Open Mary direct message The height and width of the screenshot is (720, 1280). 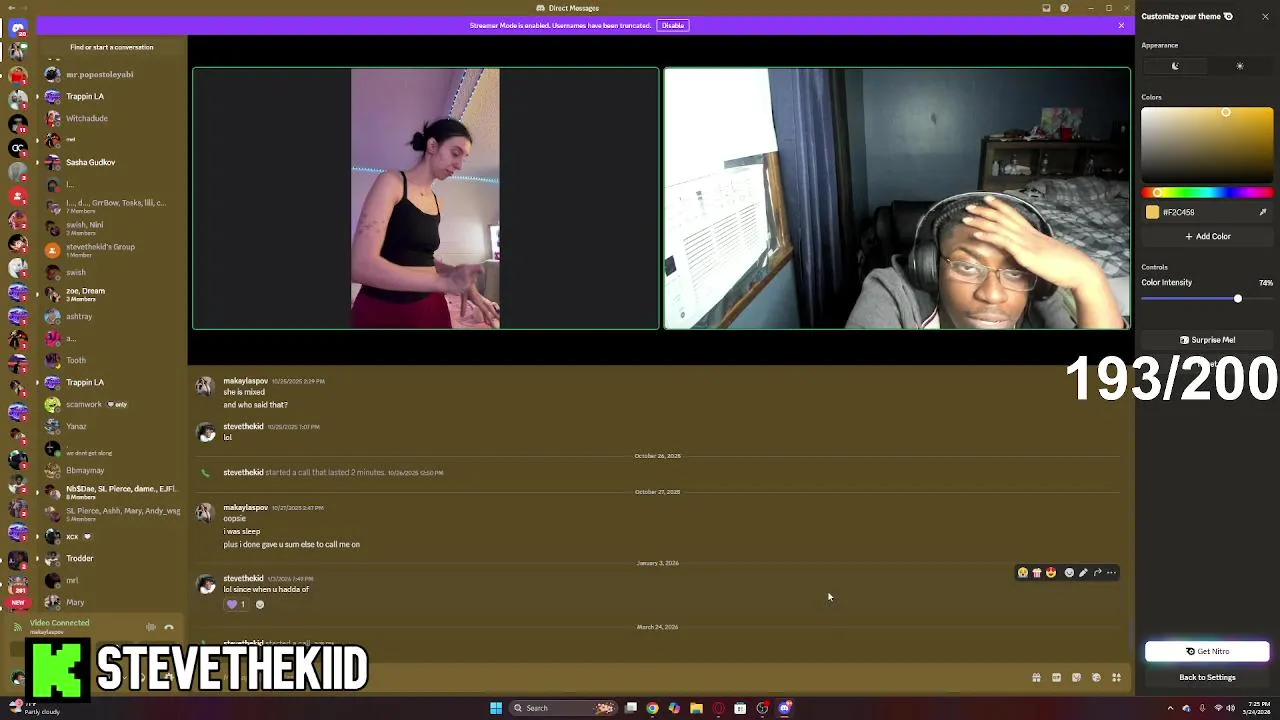[112, 602]
